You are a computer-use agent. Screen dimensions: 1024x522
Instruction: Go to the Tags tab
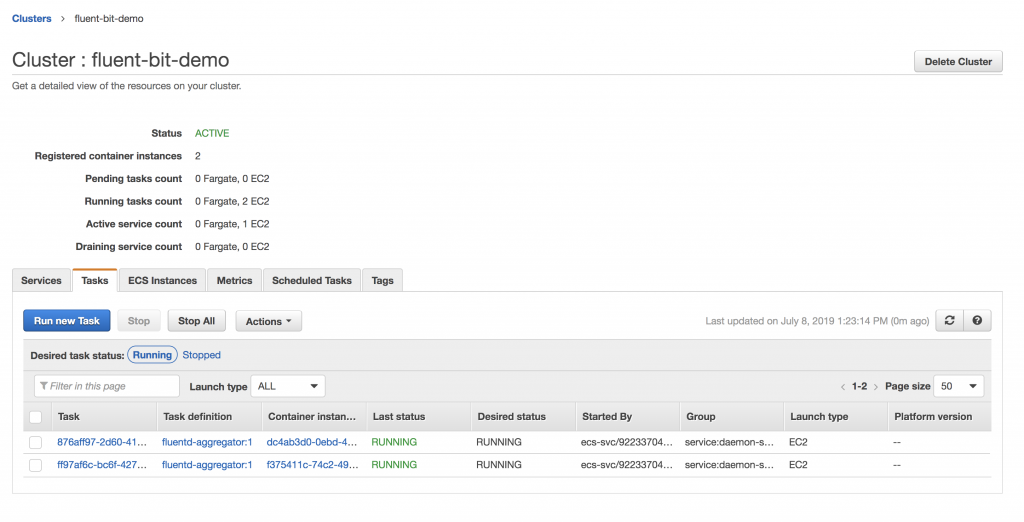point(383,280)
